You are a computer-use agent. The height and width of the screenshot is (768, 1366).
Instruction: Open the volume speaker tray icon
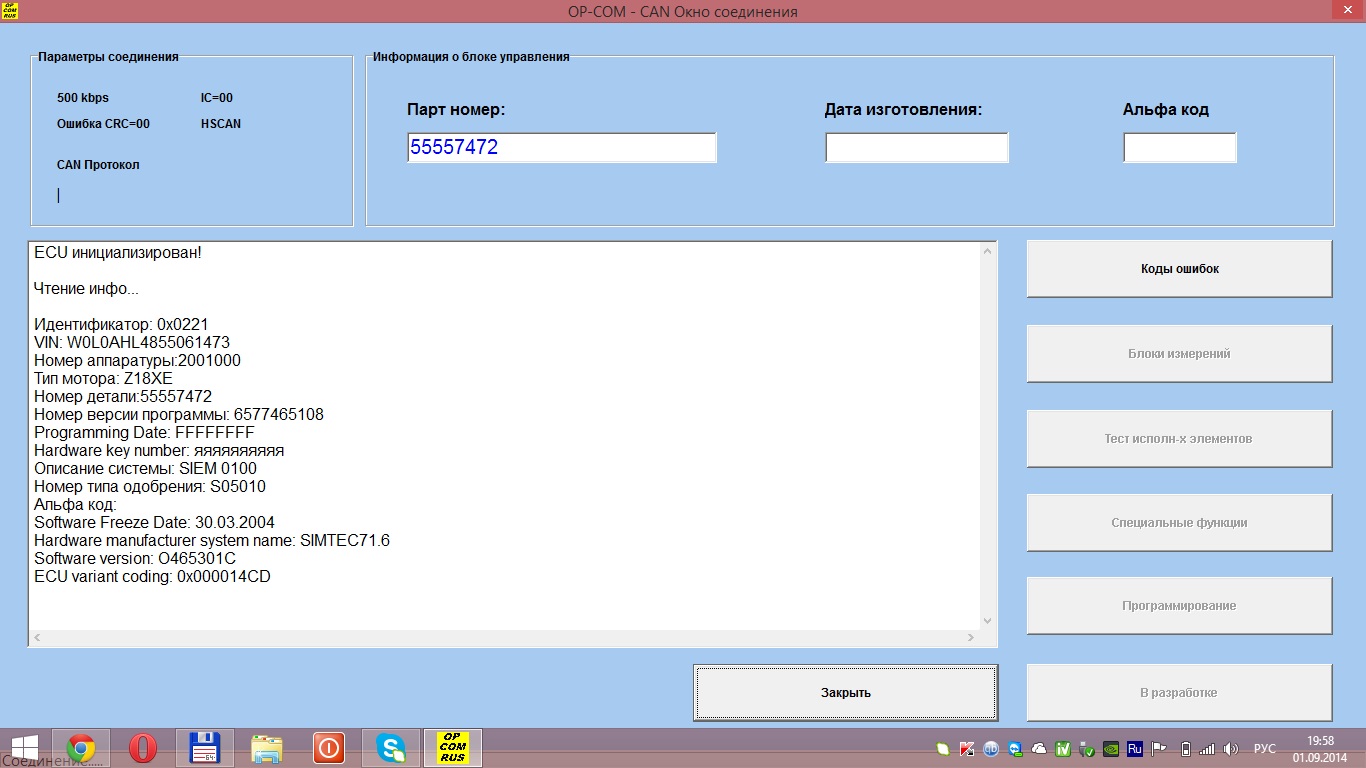[1231, 748]
